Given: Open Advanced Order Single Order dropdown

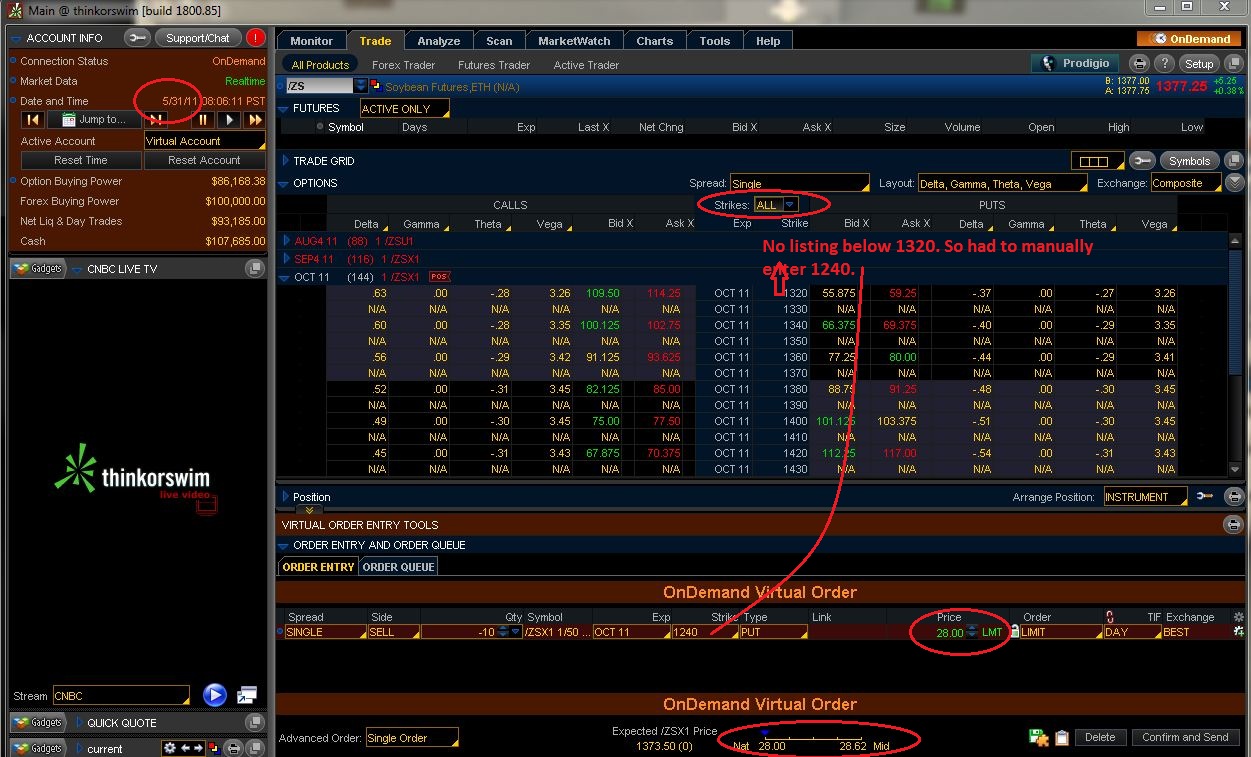Looking at the screenshot, I should pos(412,738).
